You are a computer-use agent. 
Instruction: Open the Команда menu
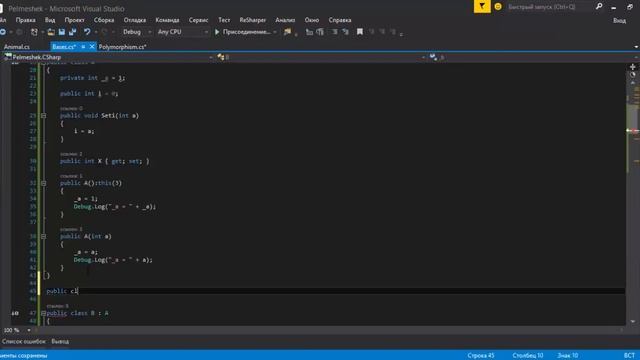coord(167,20)
